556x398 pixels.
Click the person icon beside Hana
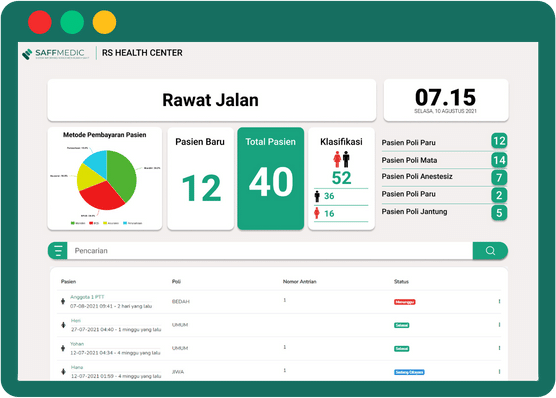pyautogui.click(x=63, y=371)
